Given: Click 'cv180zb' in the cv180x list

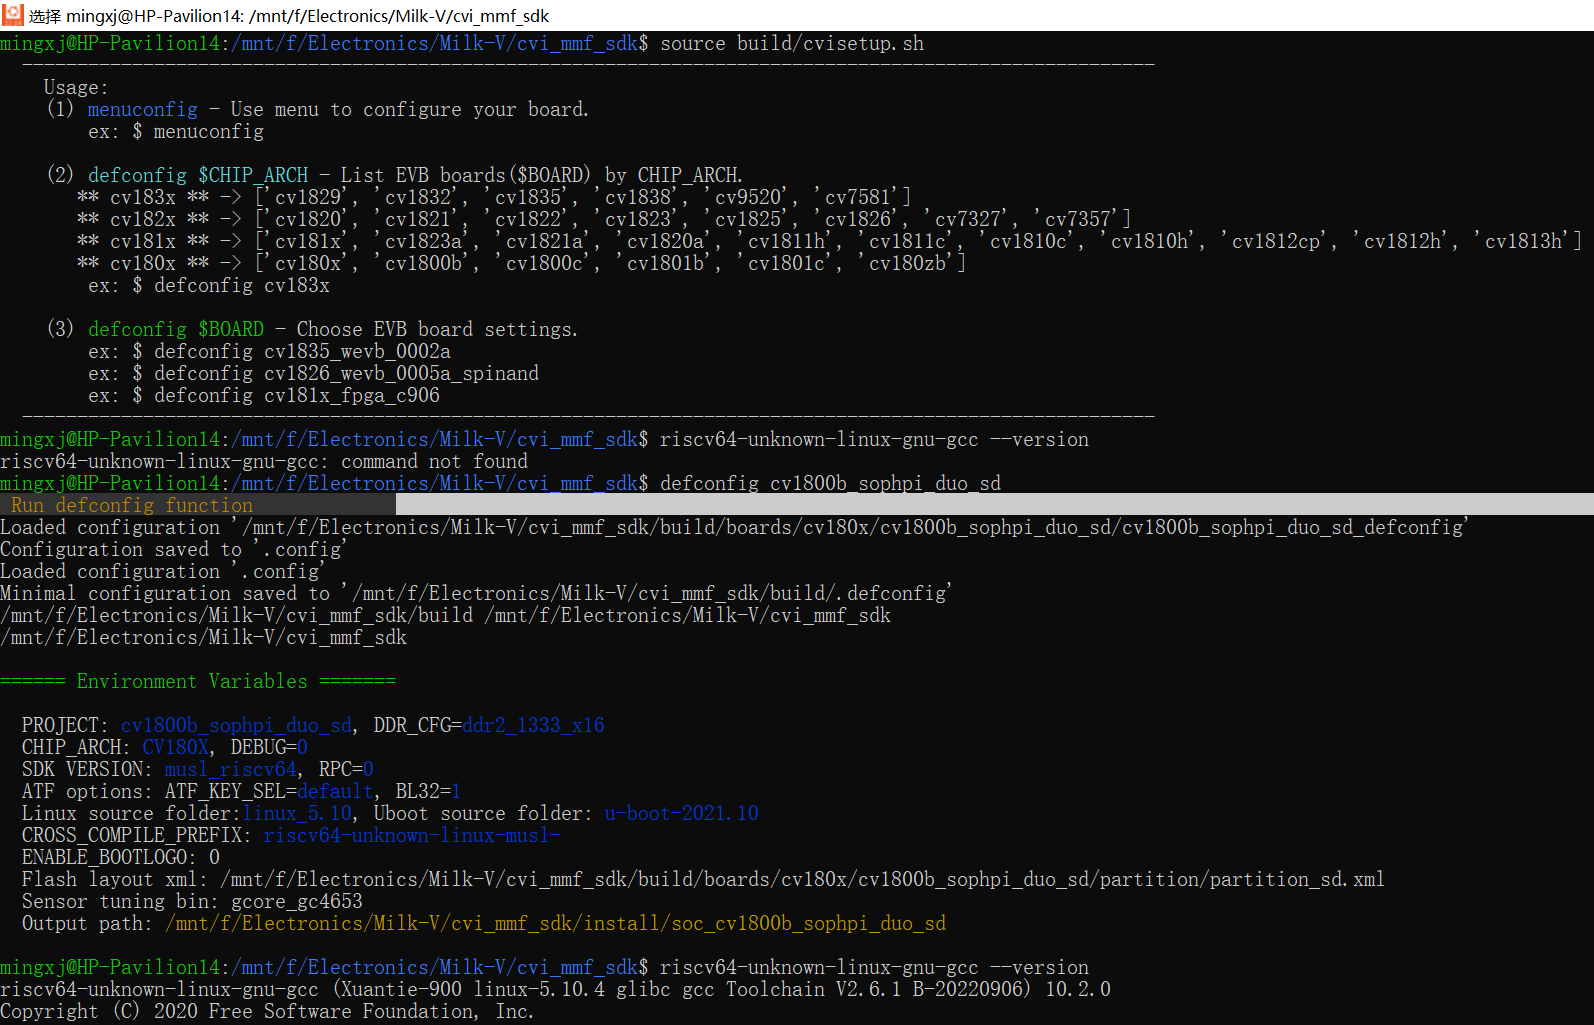Looking at the screenshot, I should tap(908, 264).
